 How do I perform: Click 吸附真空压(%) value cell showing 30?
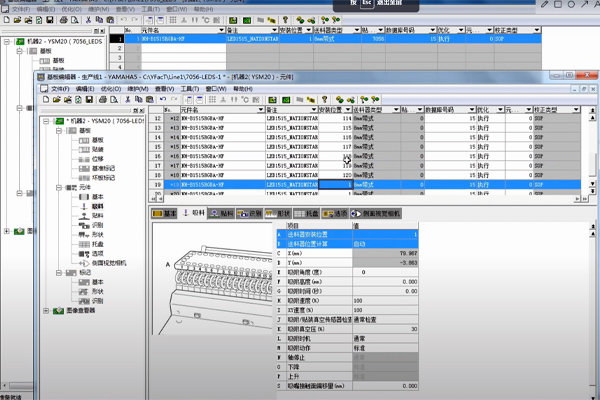pyautogui.click(x=385, y=329)
